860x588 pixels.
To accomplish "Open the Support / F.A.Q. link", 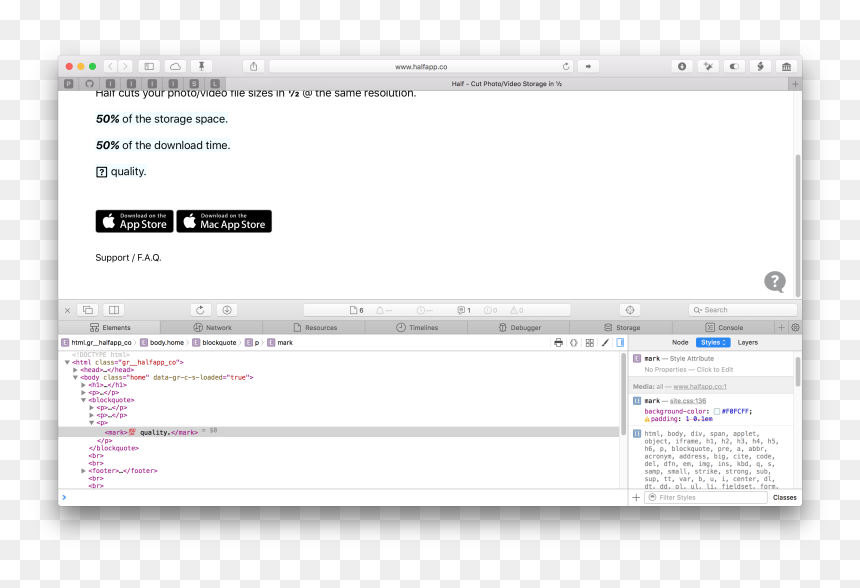I will (x=128, y=258).
